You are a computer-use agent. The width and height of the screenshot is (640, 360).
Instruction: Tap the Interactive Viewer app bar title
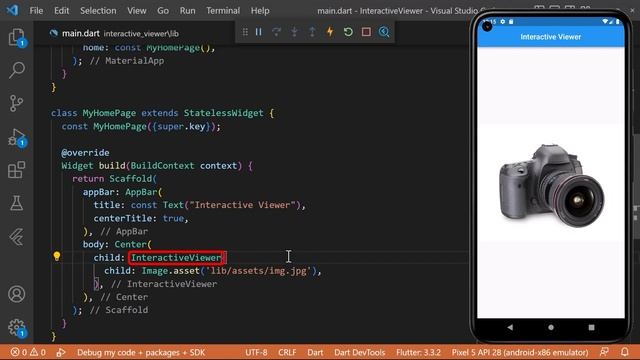pyautogui.click(x=551, y=37)
